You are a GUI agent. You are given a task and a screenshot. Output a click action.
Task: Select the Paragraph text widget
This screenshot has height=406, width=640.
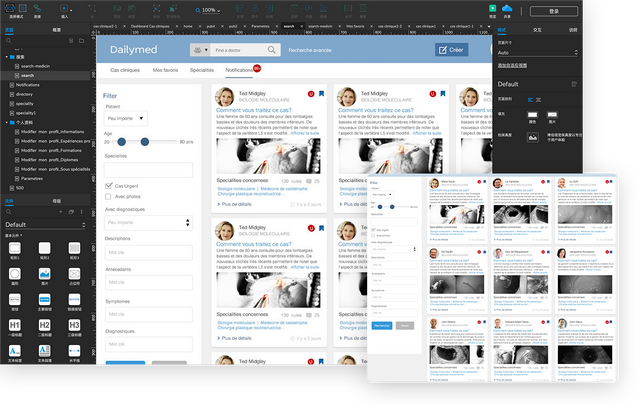(44, 351)
